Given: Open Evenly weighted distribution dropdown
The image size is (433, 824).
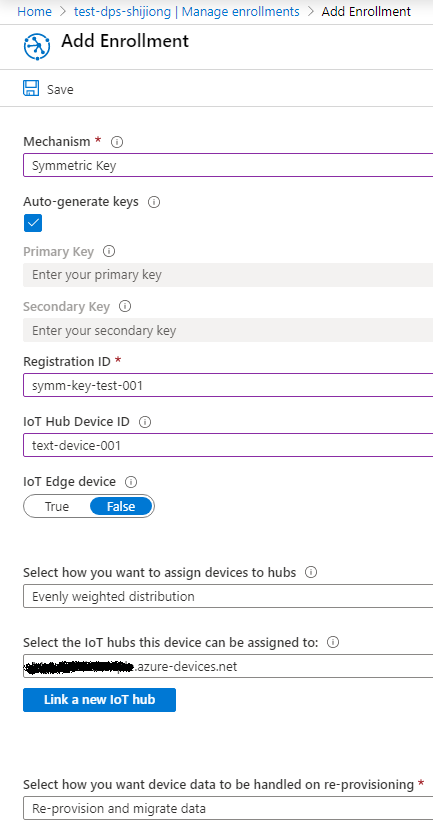Looking at the screenshot, I should [228, 596].
